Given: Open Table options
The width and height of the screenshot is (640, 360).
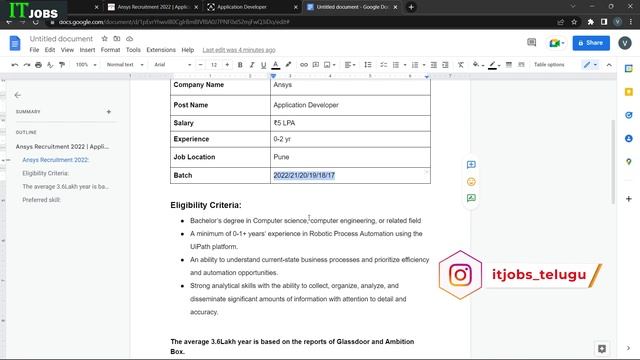Looking at the screenshot, I should 549,64.
